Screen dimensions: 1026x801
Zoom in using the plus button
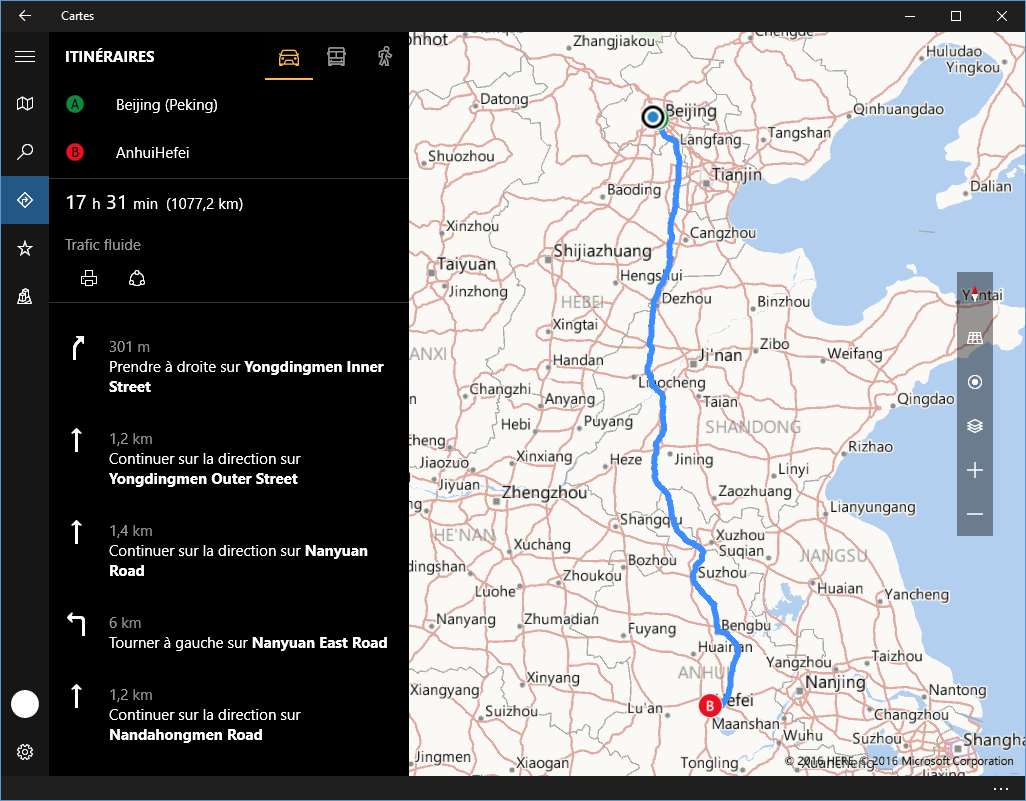975,471
